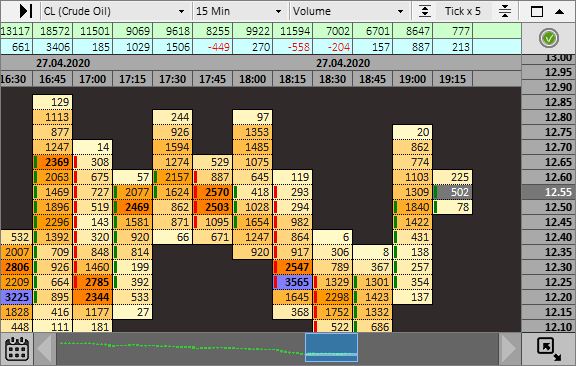This screenshot has height=366, width=576.
Task: Open the Volume data type dropdown
Action: tap(349, 11)
